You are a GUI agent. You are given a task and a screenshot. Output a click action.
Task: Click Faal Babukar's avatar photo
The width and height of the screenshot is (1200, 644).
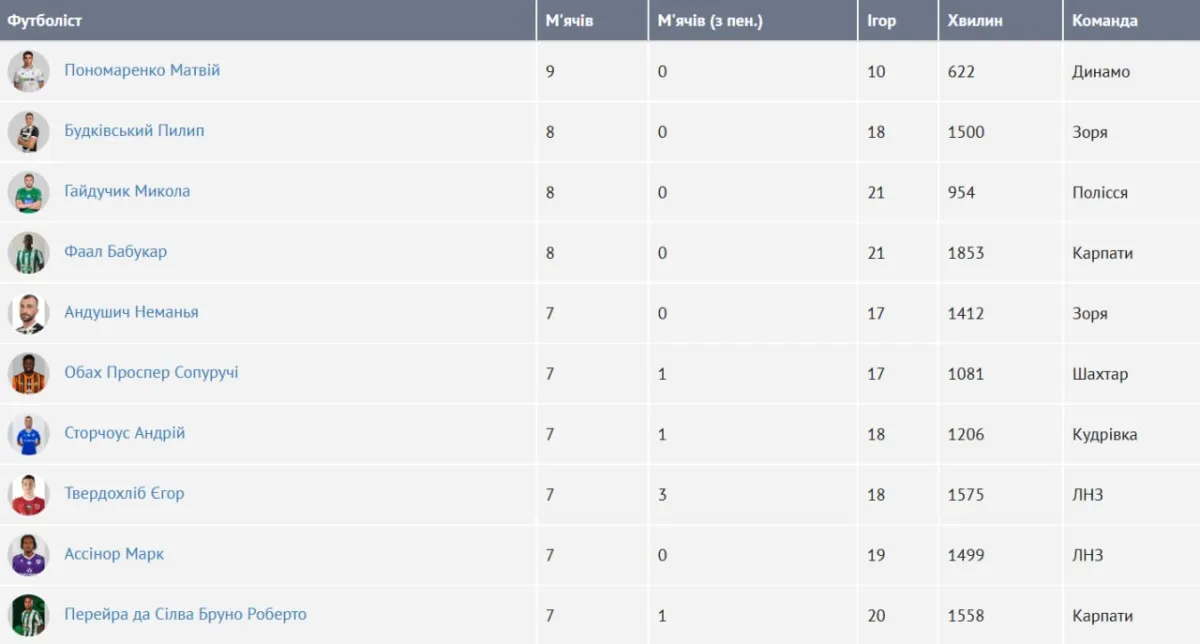pyautogui.click(x=28, y=253)
